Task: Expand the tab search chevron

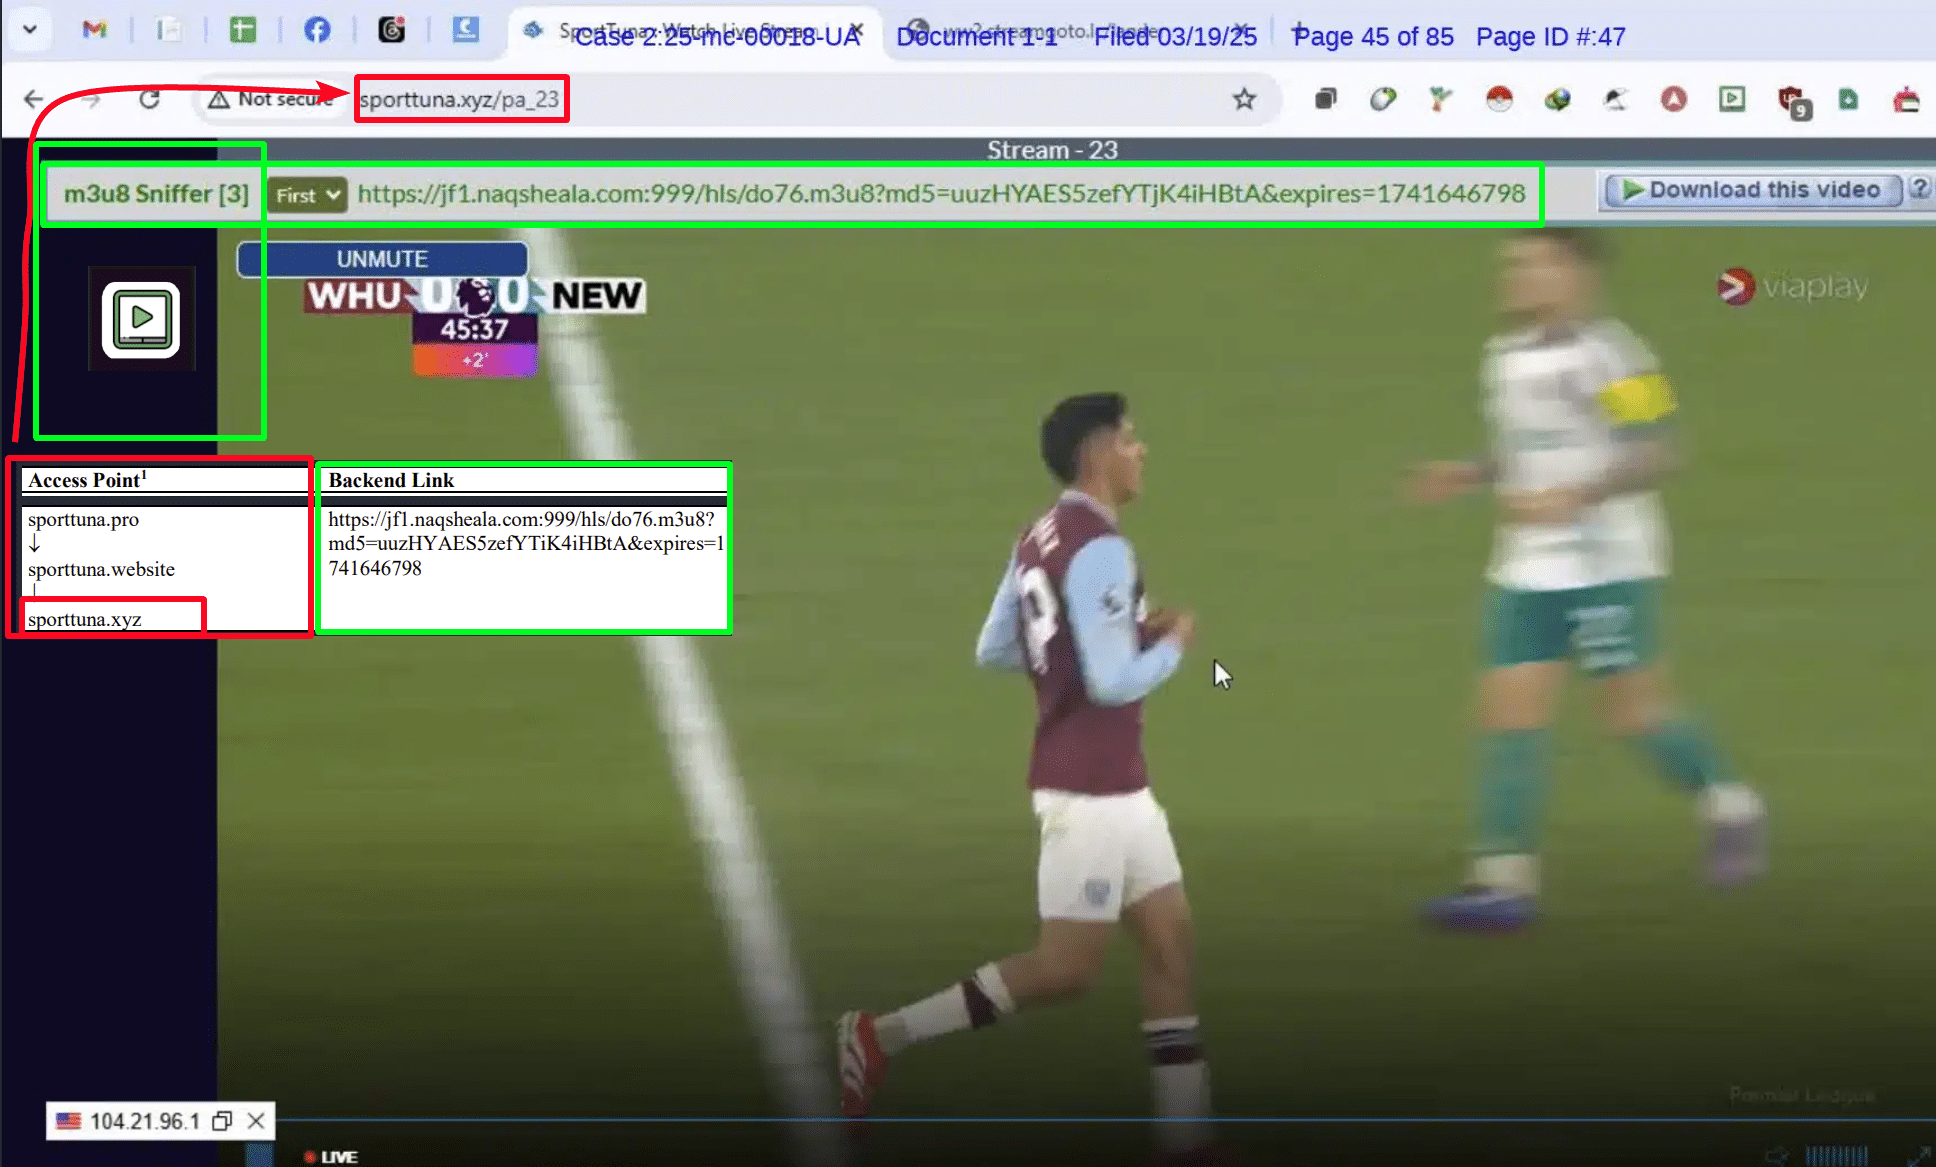Action: (x=30, y=29)
